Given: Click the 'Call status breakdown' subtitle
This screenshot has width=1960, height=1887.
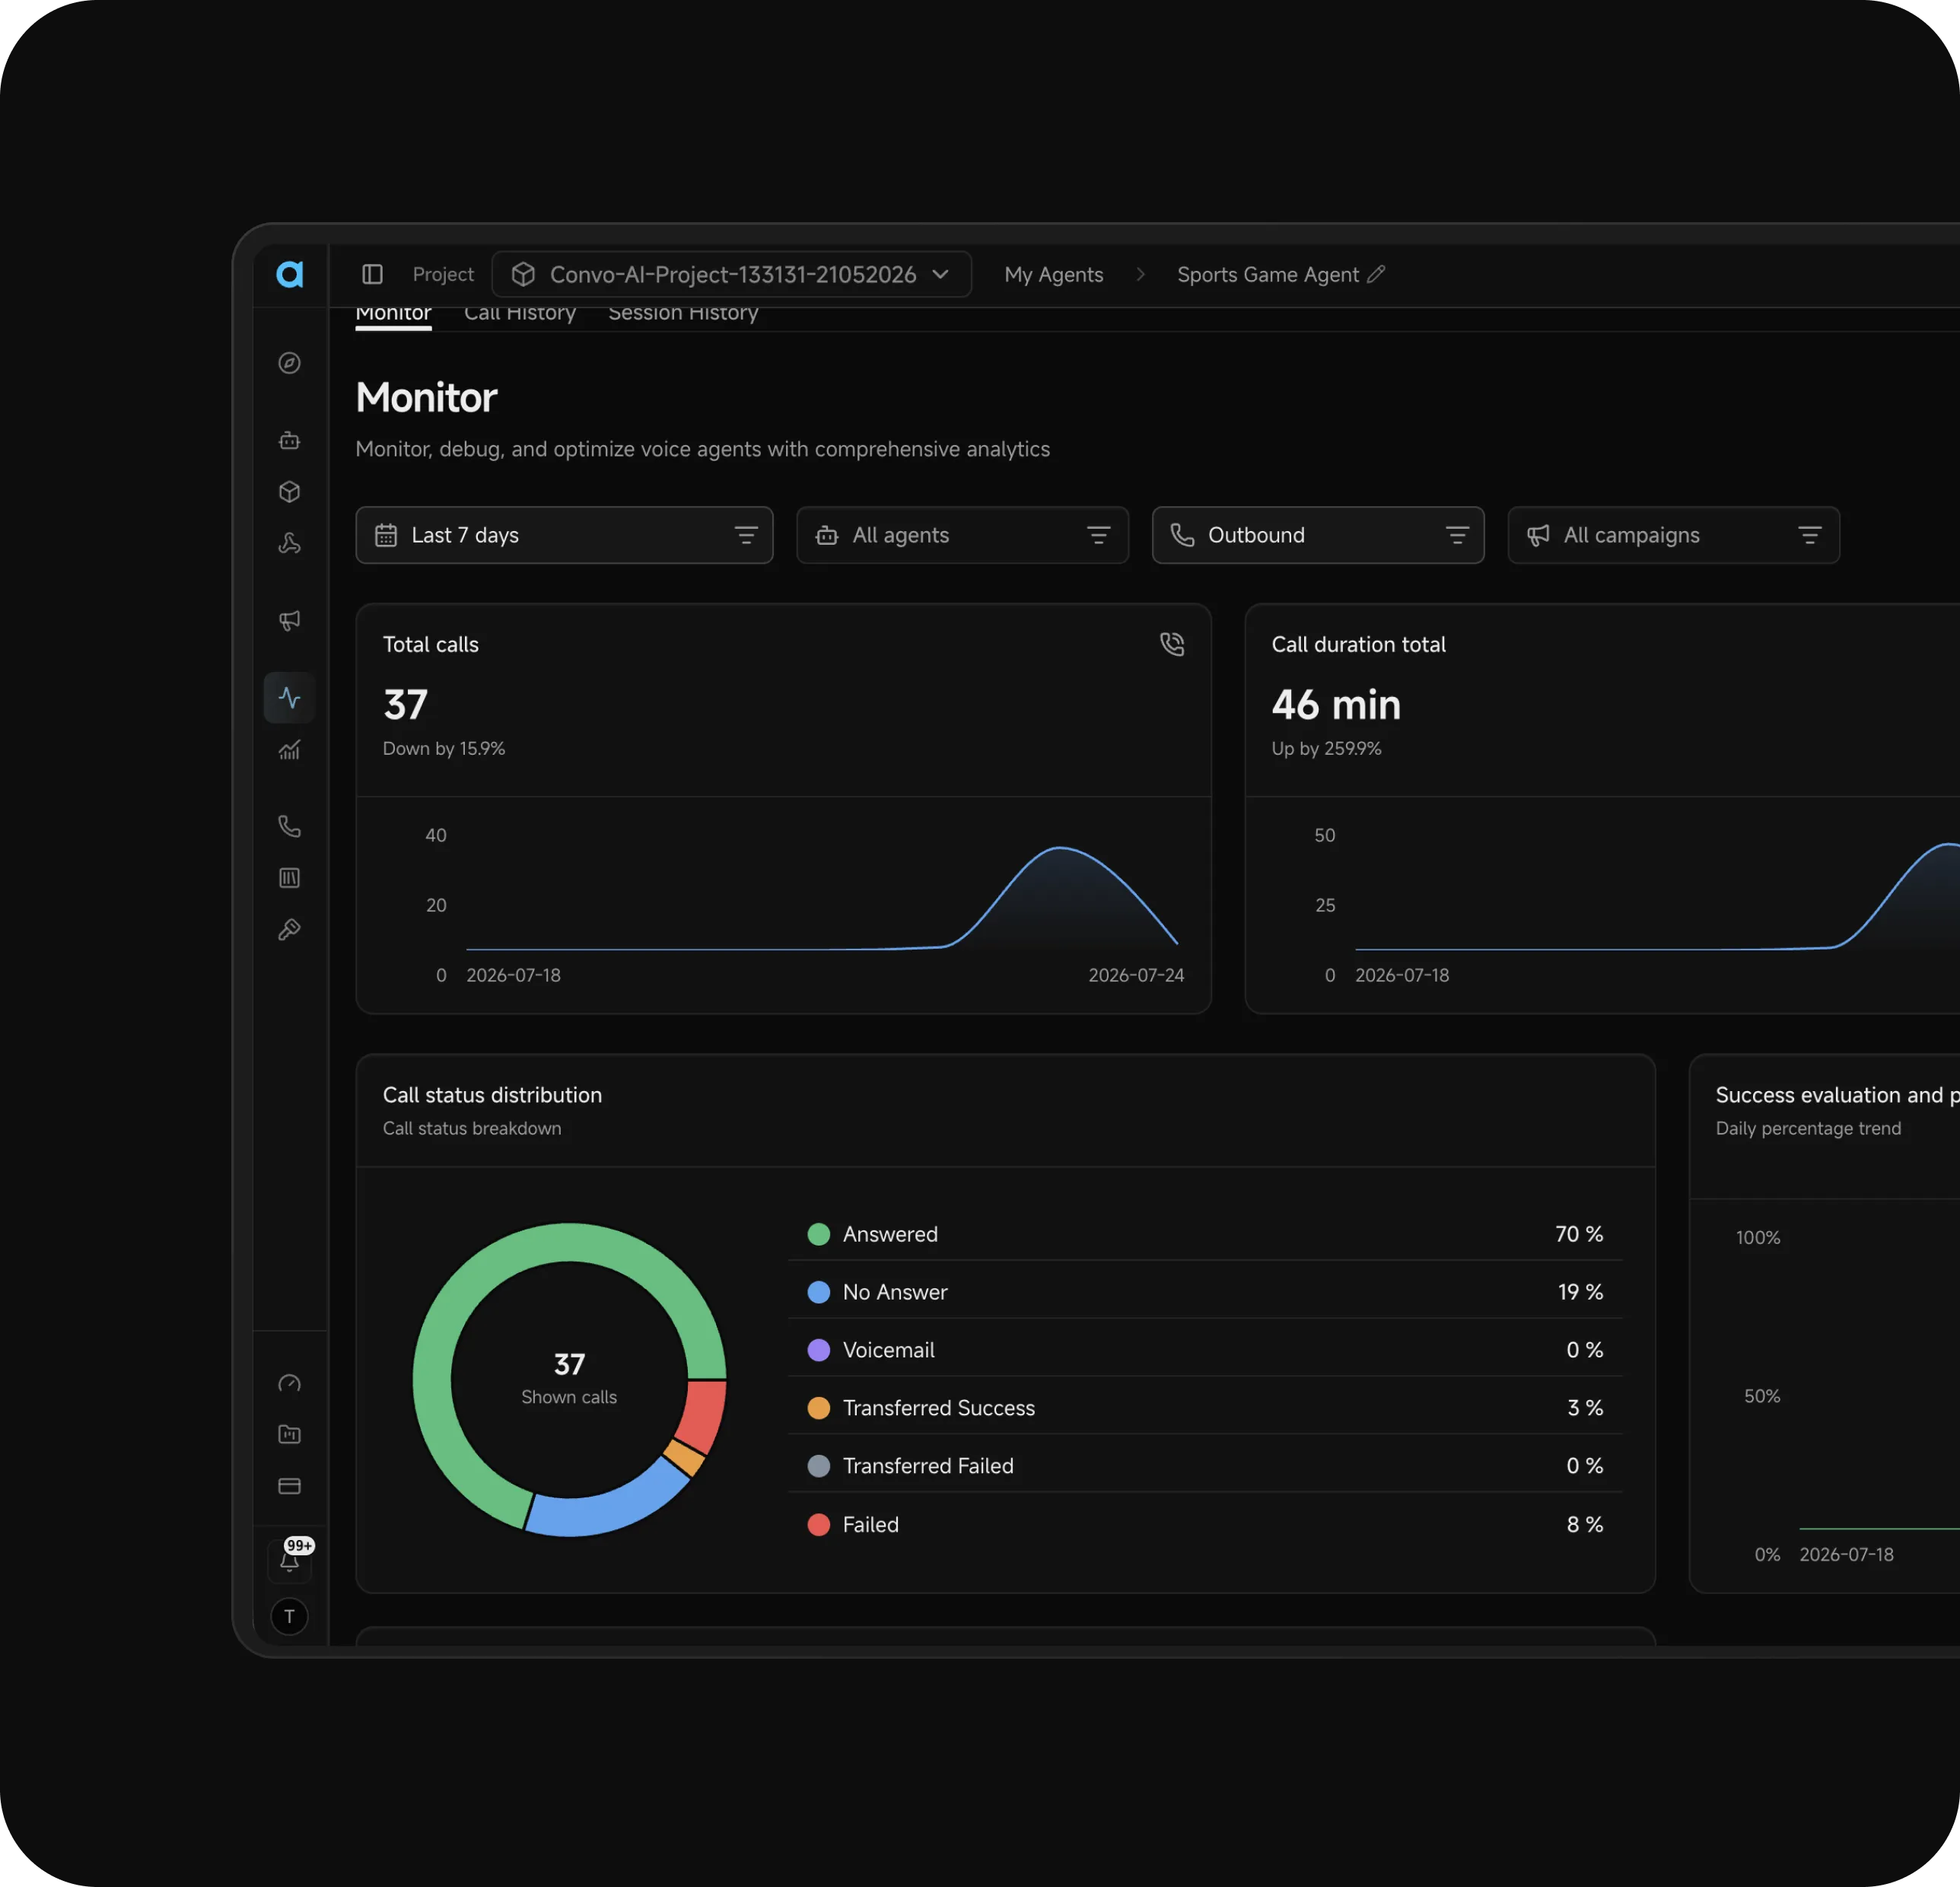Looking at the screenshot, I should [472, 1128].
